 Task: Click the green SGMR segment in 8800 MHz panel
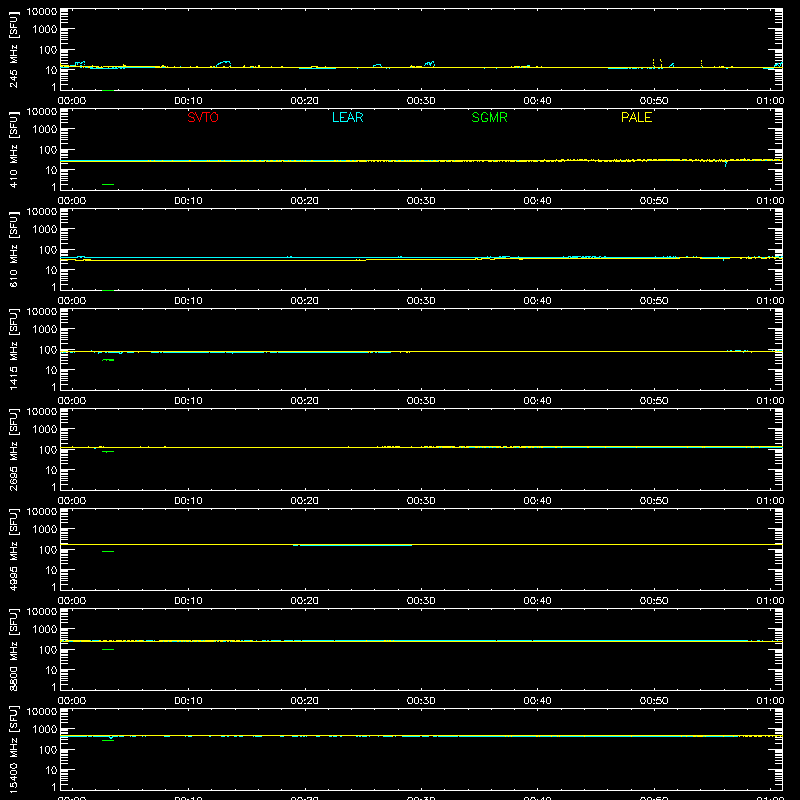click(x=108, y=649)
